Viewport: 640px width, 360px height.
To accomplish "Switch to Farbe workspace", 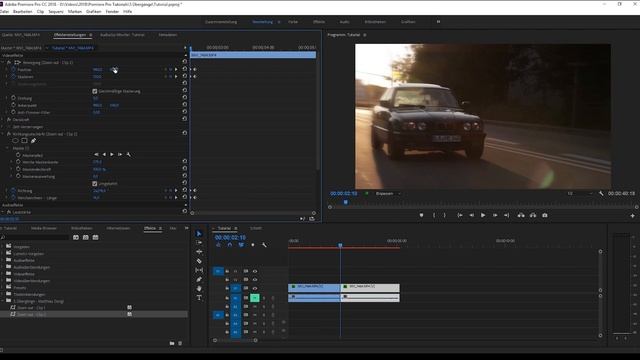I will point(293,22).
